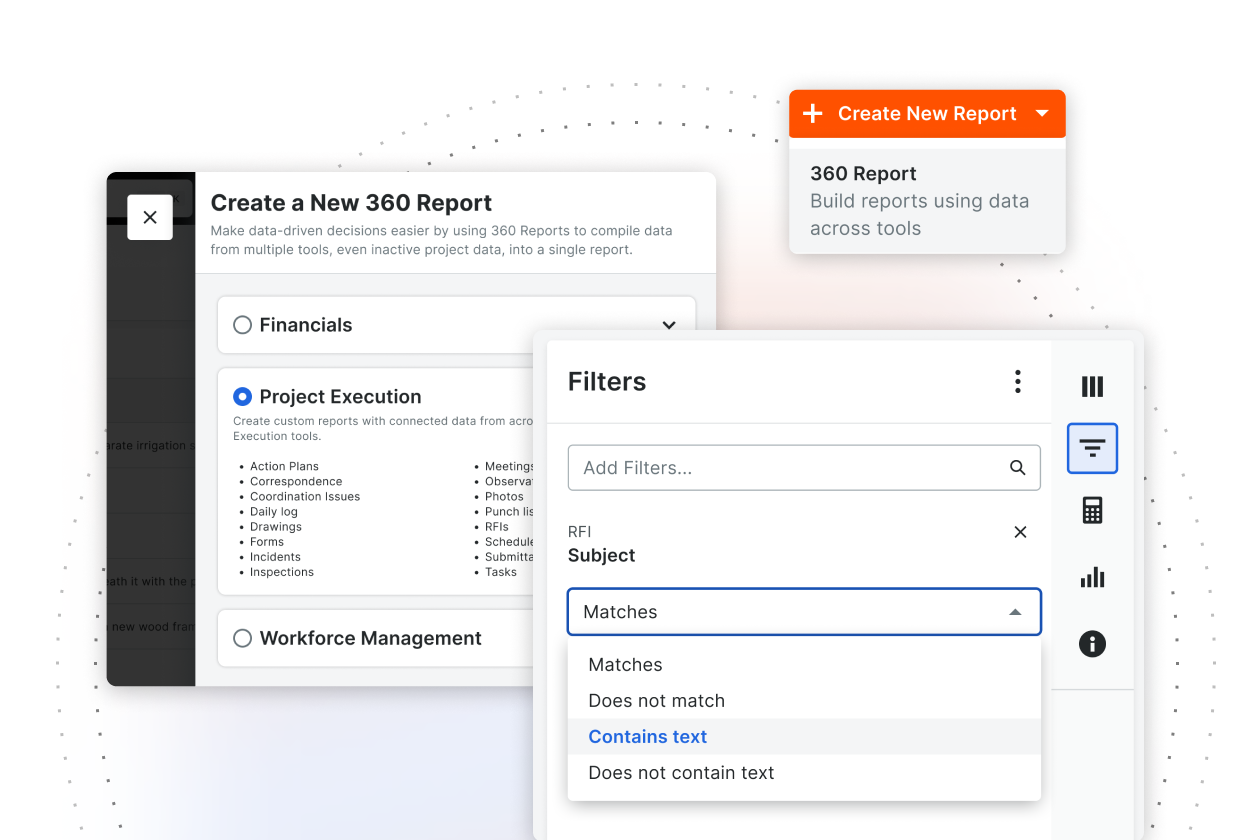Select the Project Execution radio button
Viewport: 1260px width, 840px height.
click(x=241, y=396)
